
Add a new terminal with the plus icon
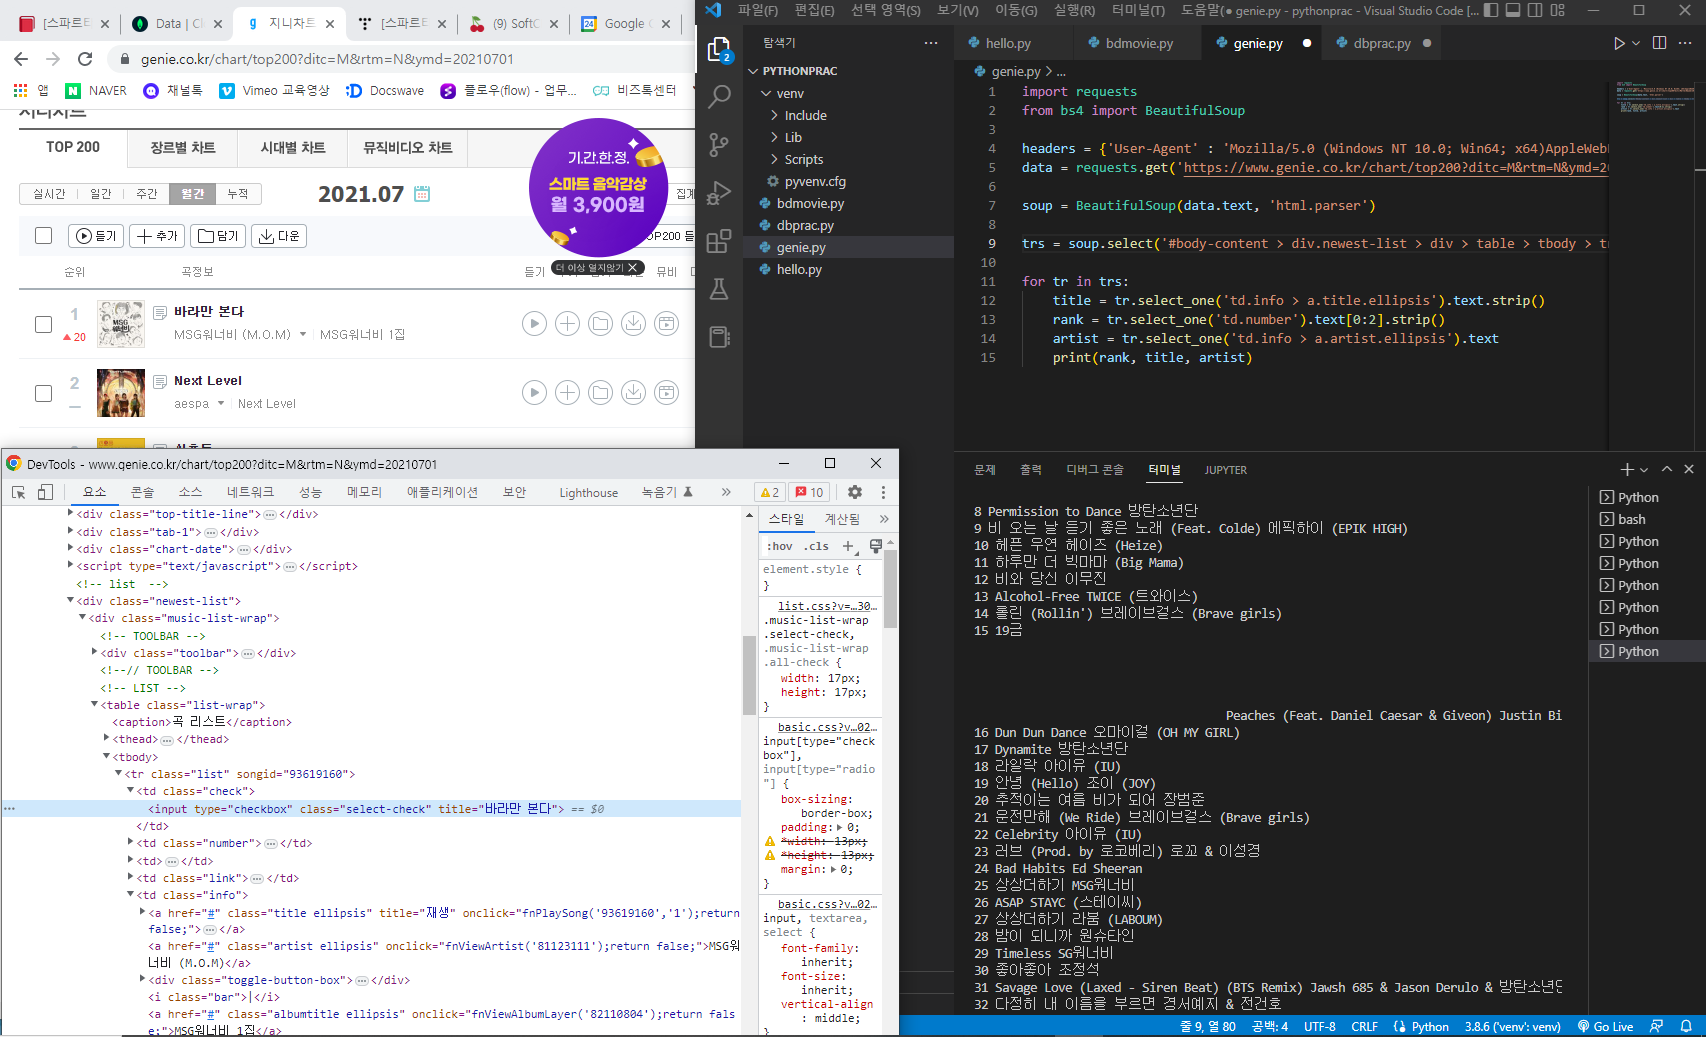(1627, 470)
